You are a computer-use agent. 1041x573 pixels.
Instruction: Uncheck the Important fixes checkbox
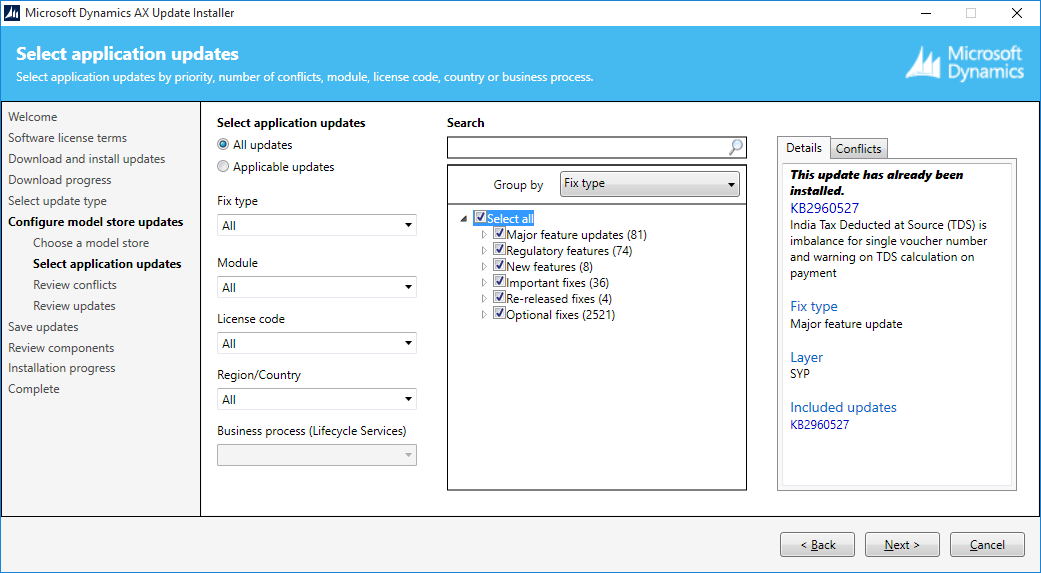pos(499,282)
